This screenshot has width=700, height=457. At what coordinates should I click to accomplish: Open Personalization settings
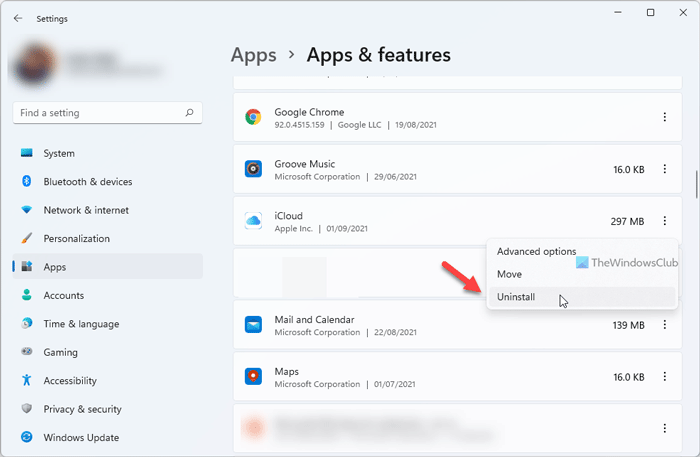[108, 238]
